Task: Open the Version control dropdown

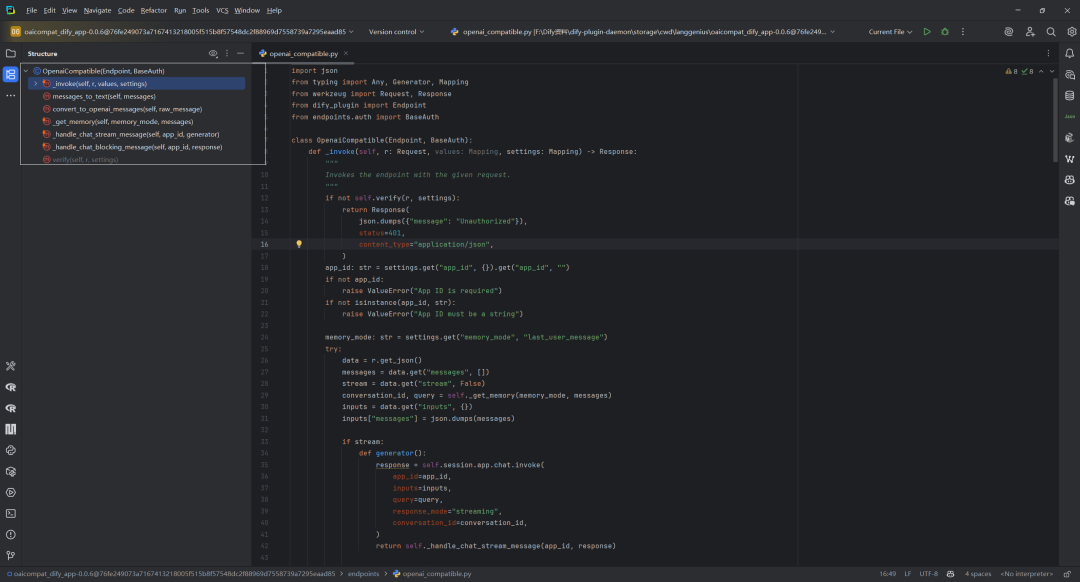Action: pyautogui.click(x=397, y=32)
